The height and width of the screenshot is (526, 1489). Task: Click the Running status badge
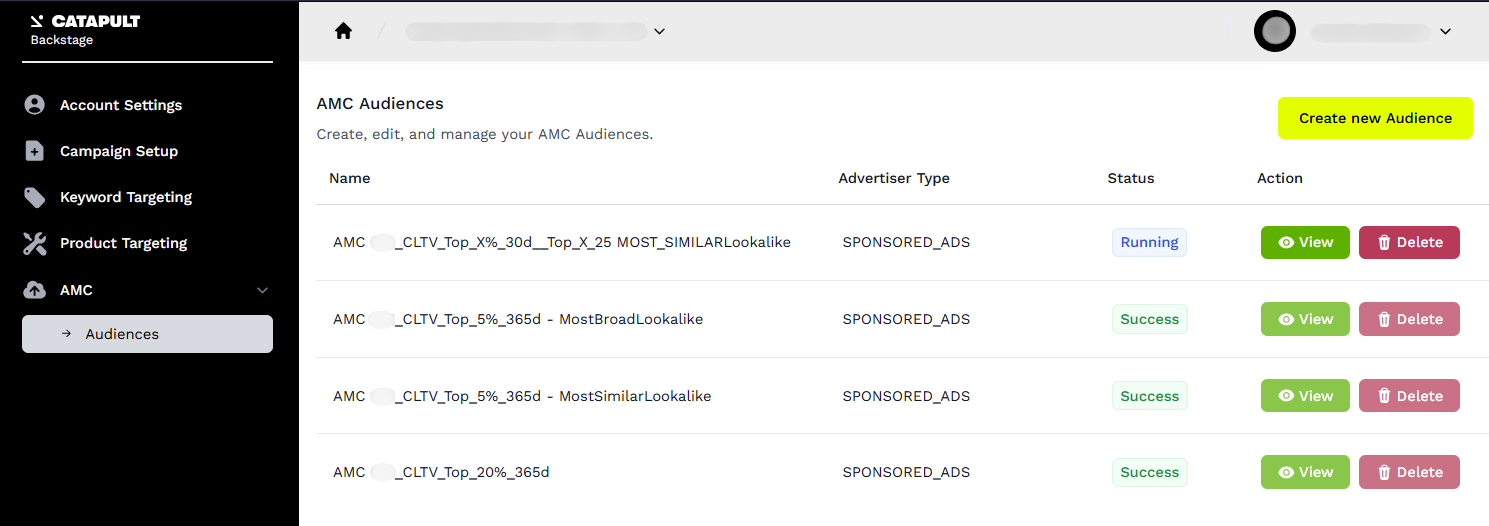[1149, 242]
